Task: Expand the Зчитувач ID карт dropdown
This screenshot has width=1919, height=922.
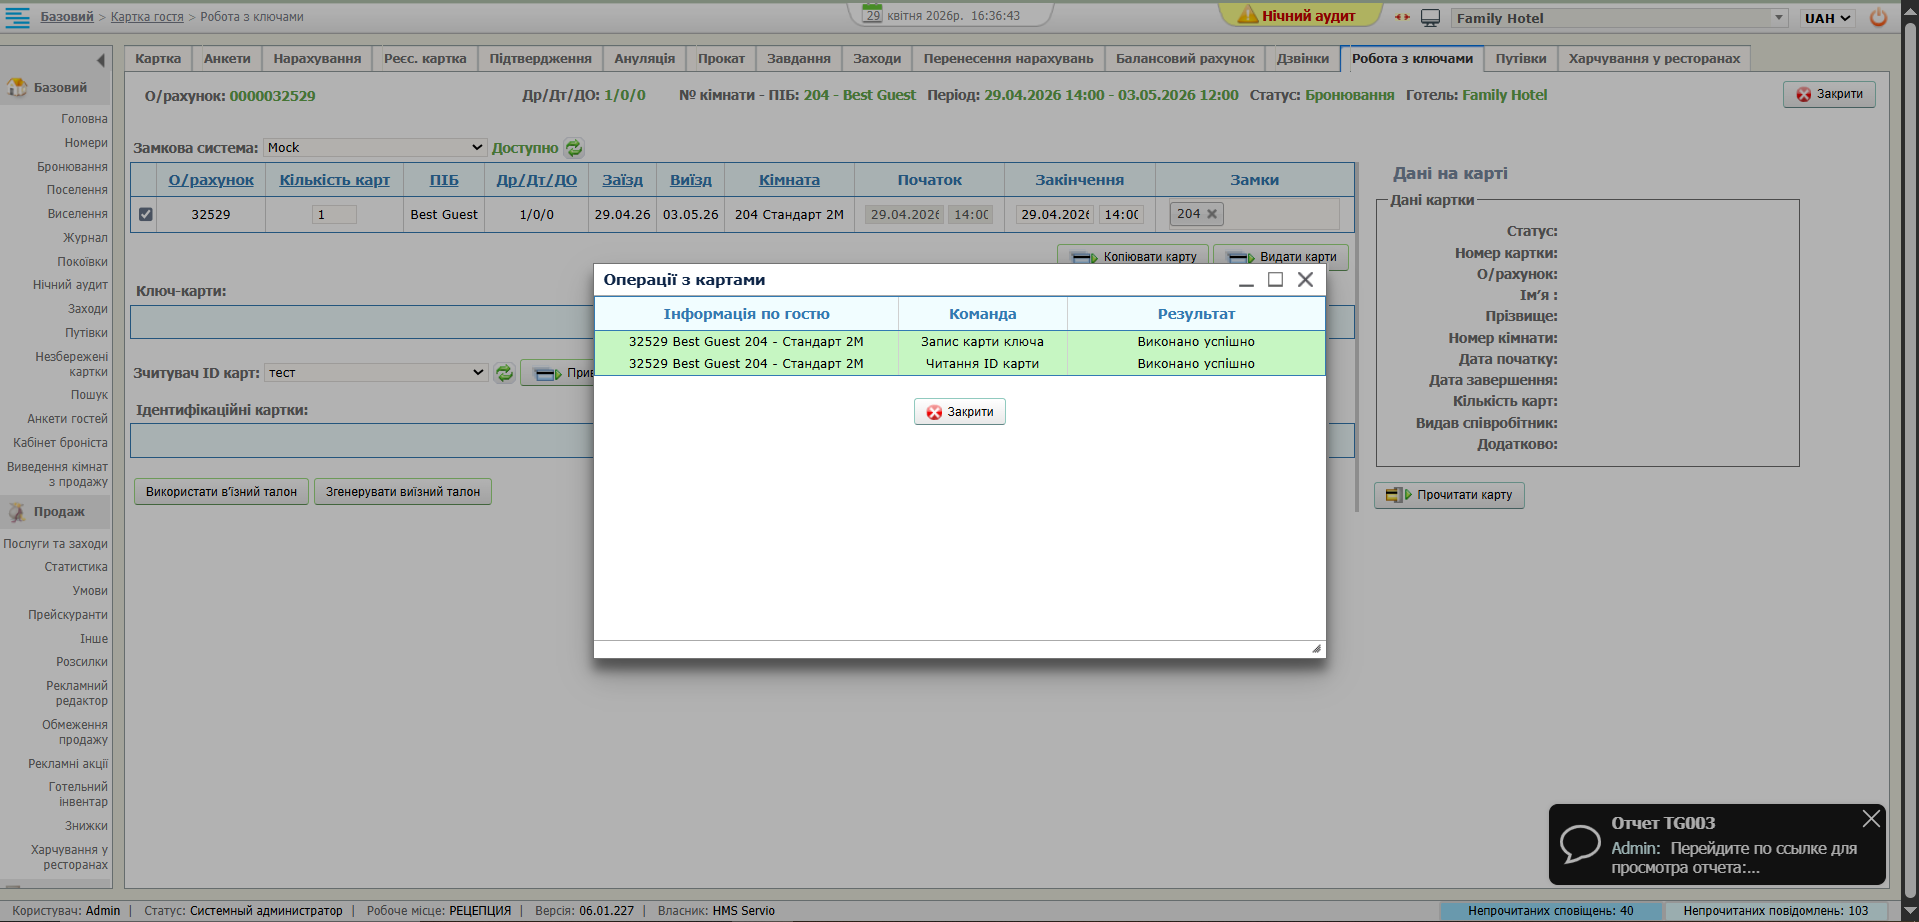Action: pos(376,373)
